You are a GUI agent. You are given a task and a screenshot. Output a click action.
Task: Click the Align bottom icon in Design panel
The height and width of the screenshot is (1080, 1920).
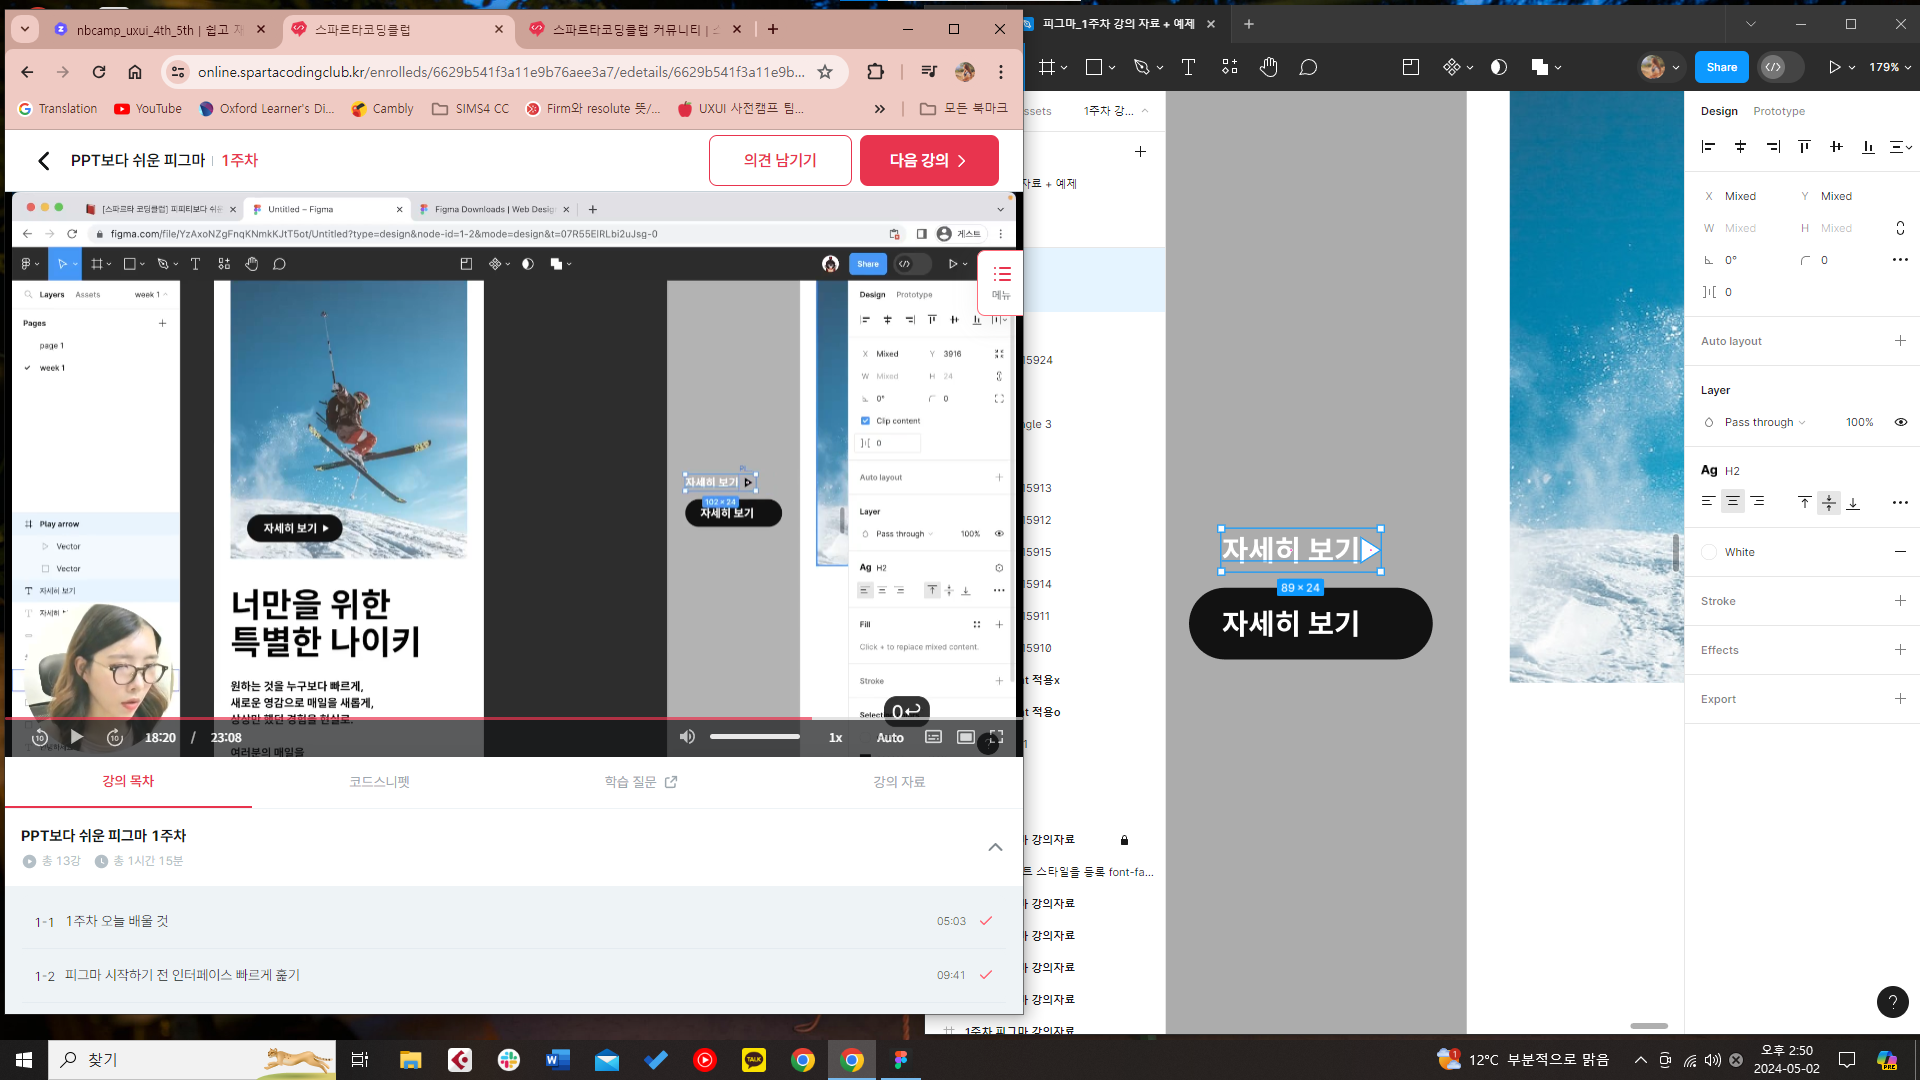point(1869,147)
